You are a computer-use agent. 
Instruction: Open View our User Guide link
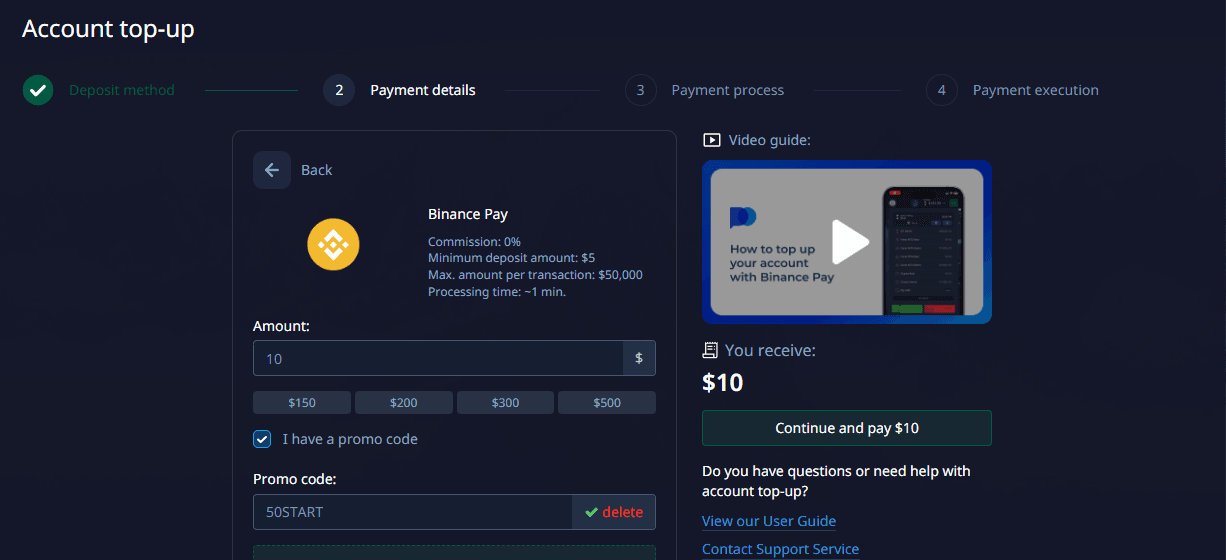[x=769, y=521]
